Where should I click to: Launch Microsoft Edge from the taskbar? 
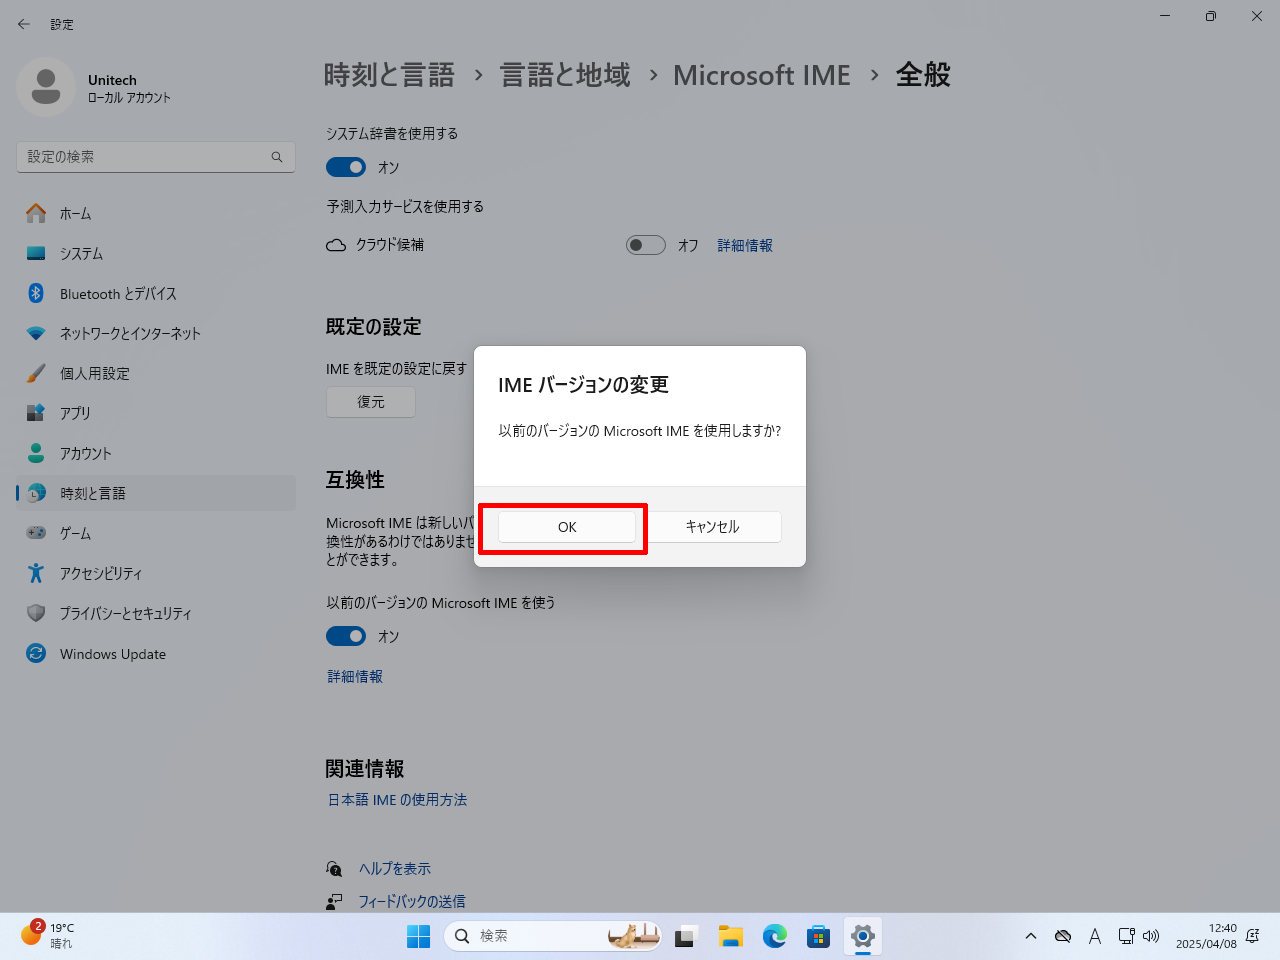pos(775,936)
